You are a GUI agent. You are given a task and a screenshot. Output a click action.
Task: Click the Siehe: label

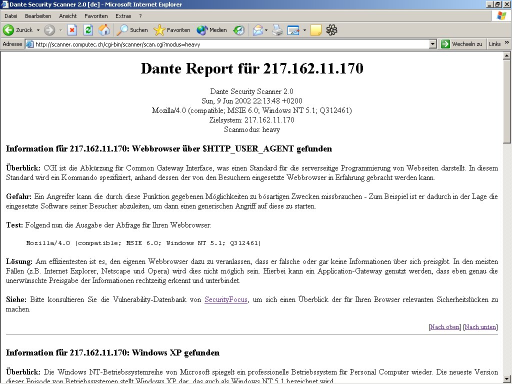tap(16, 299)
